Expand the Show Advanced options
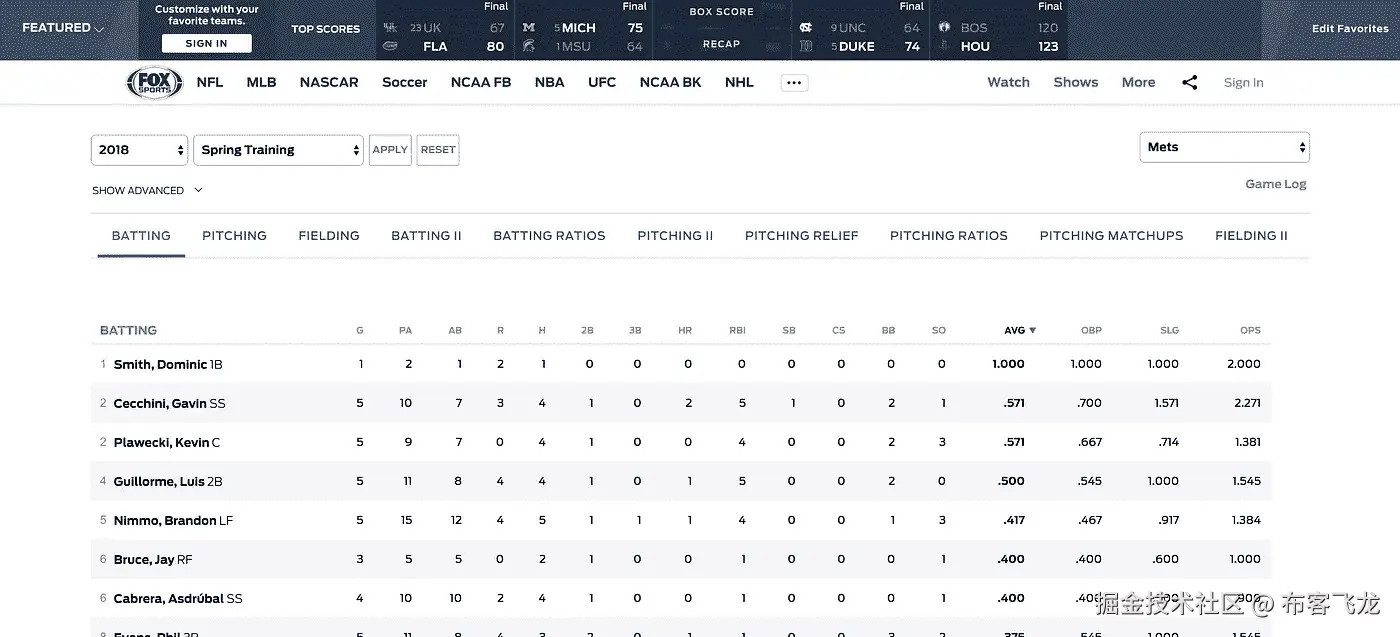Image resolution: width=1400 pixels, height=637 pixels. (147, 190)
